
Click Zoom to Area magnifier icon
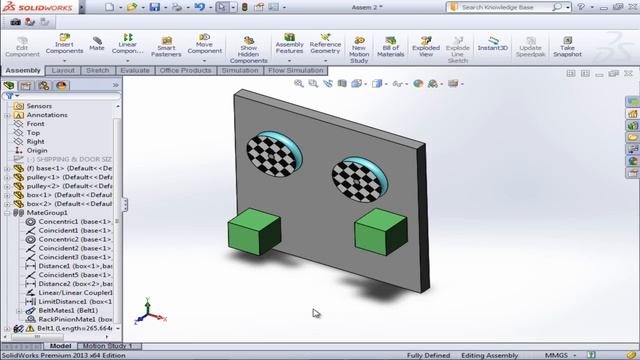point(313,84)
